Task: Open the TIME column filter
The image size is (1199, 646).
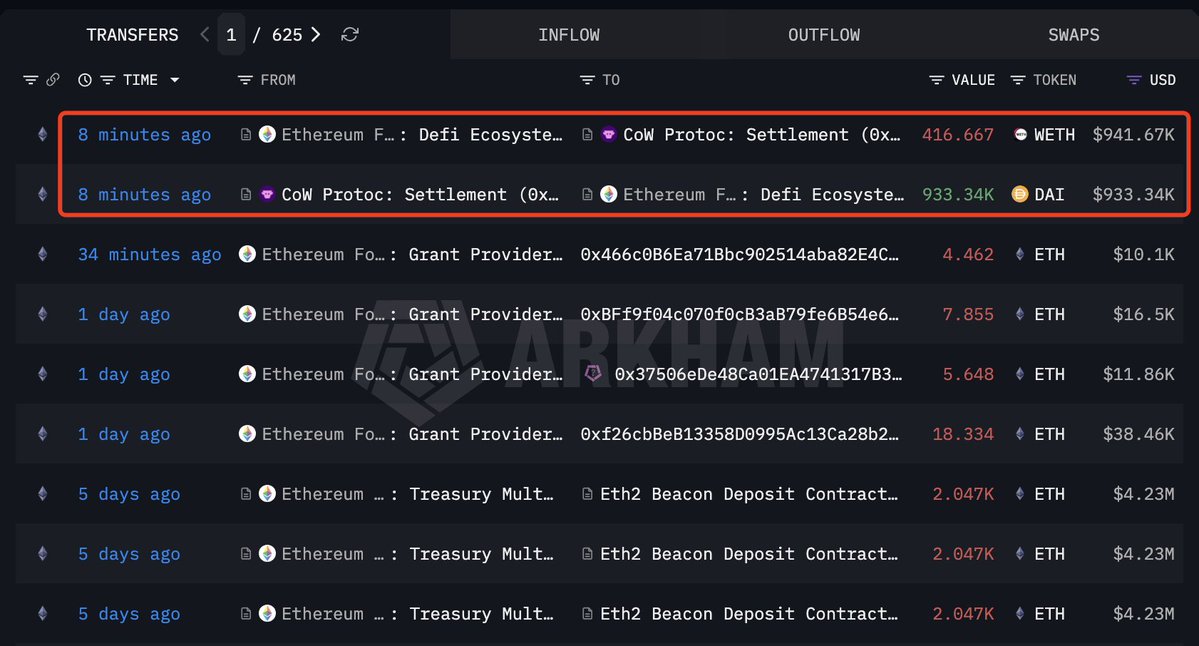Action: (x=107, y=80)
